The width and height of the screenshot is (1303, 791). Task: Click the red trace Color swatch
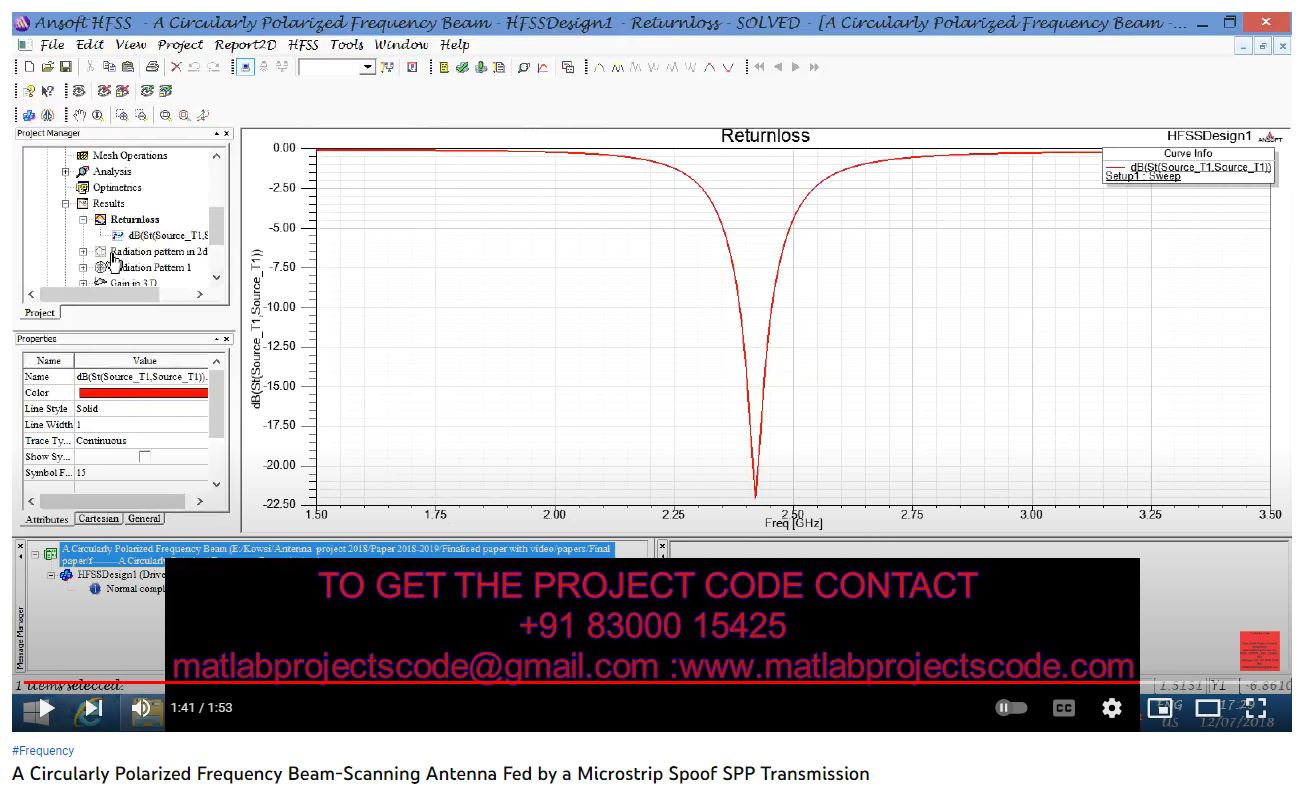[143, 393]
